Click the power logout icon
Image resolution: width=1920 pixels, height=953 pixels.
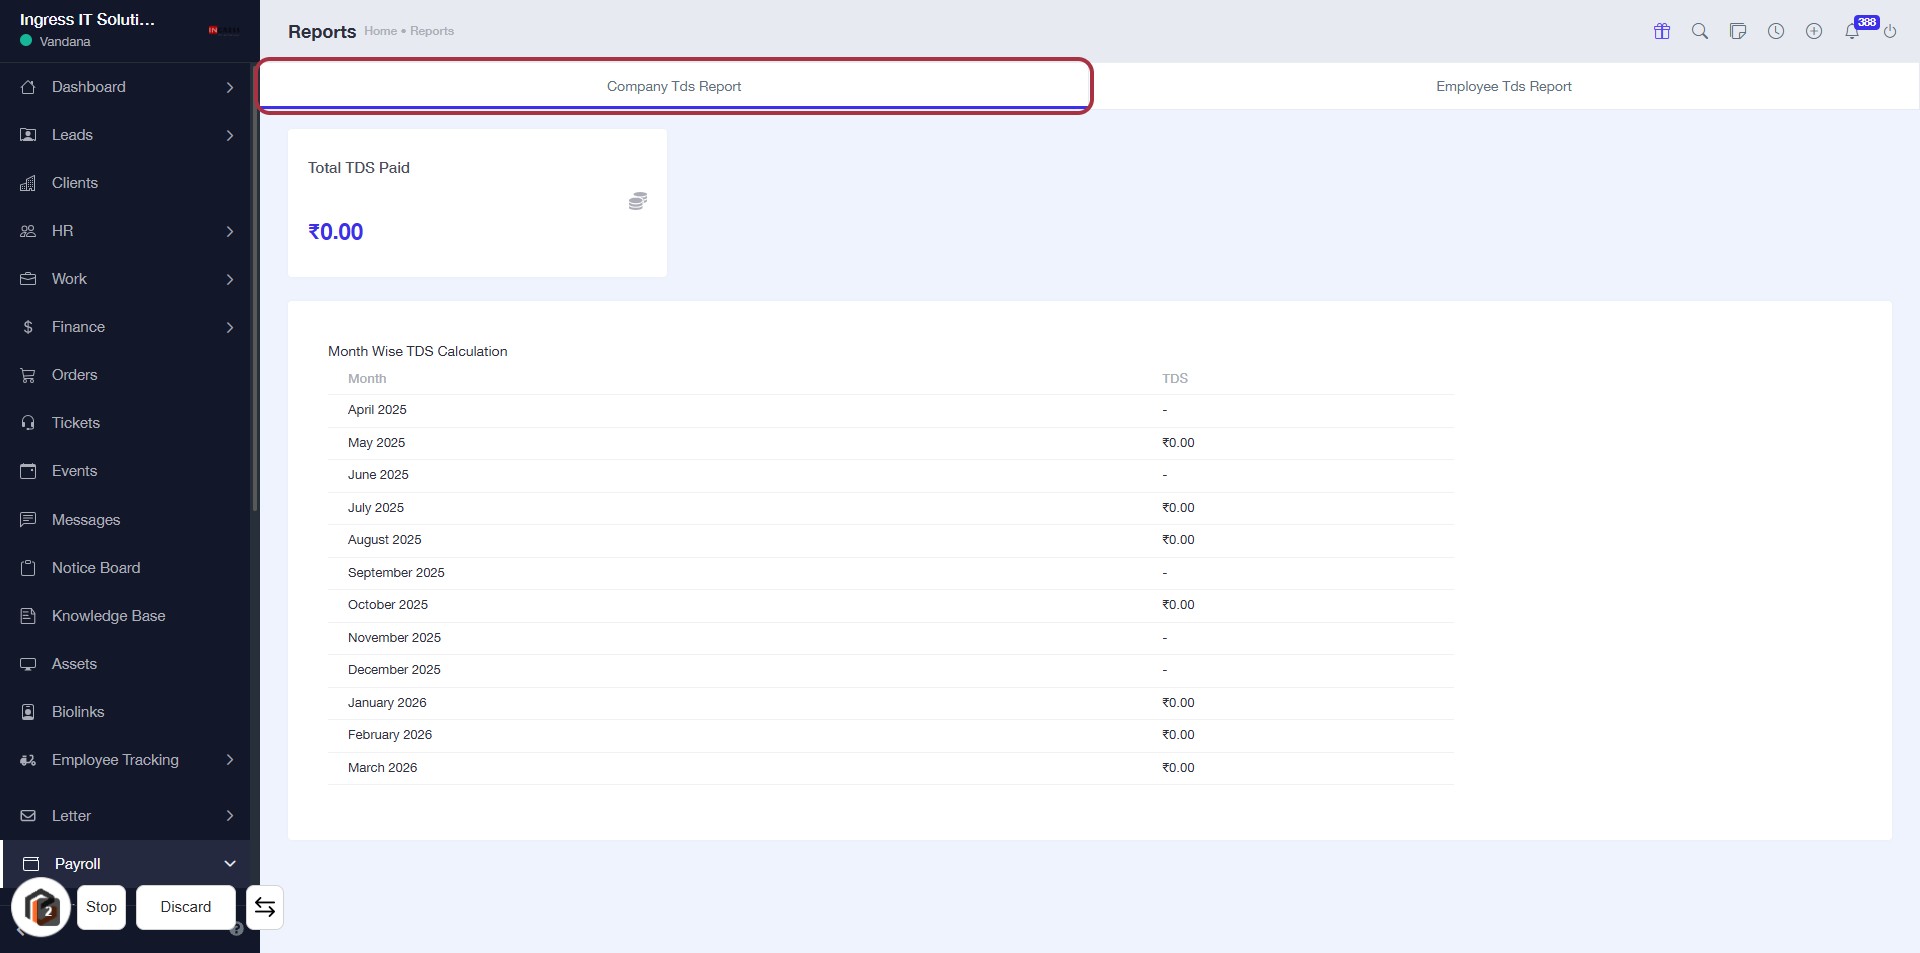tap(1889, 31)
